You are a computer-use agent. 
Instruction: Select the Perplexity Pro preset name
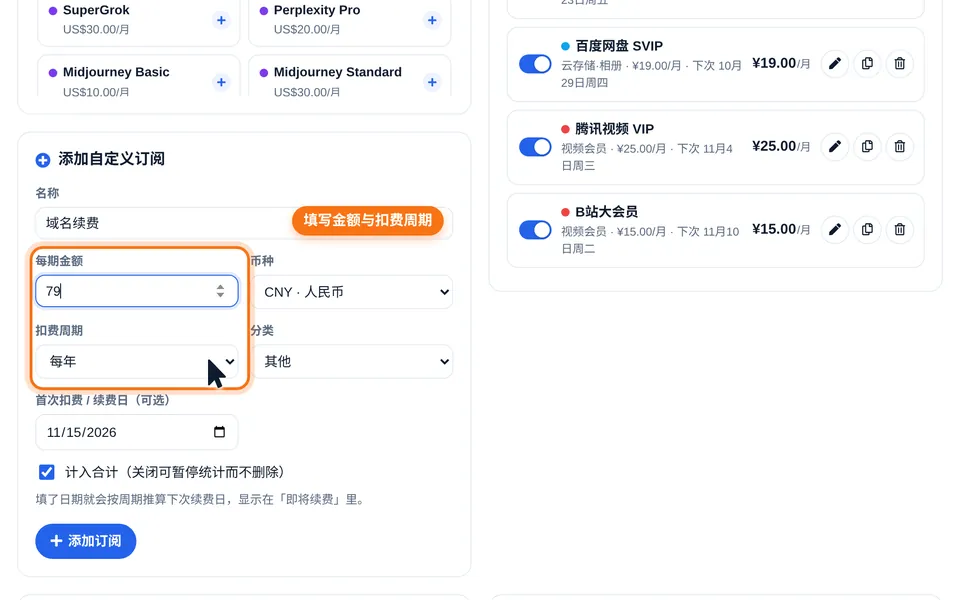click(x=317, y=10)
